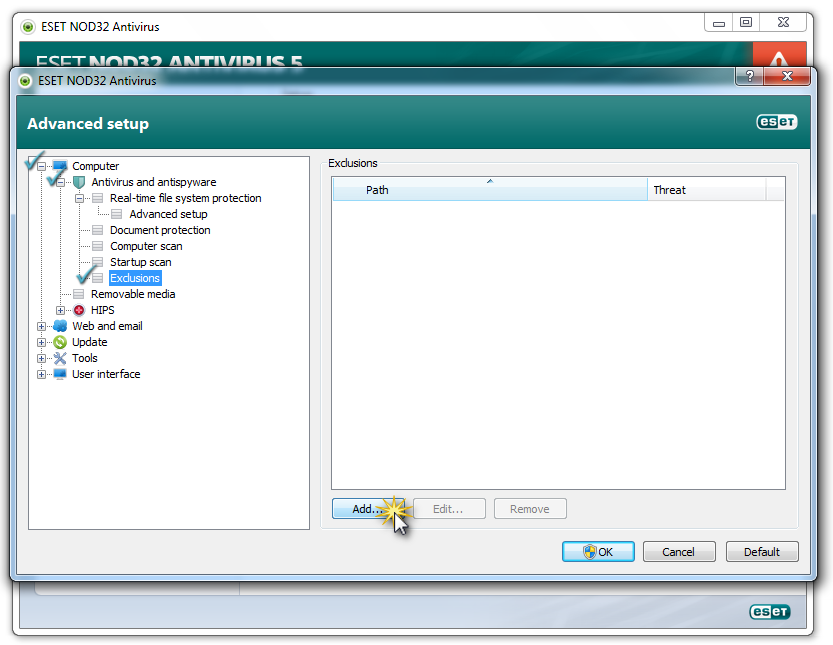Select Web and email label

point(107,326)
